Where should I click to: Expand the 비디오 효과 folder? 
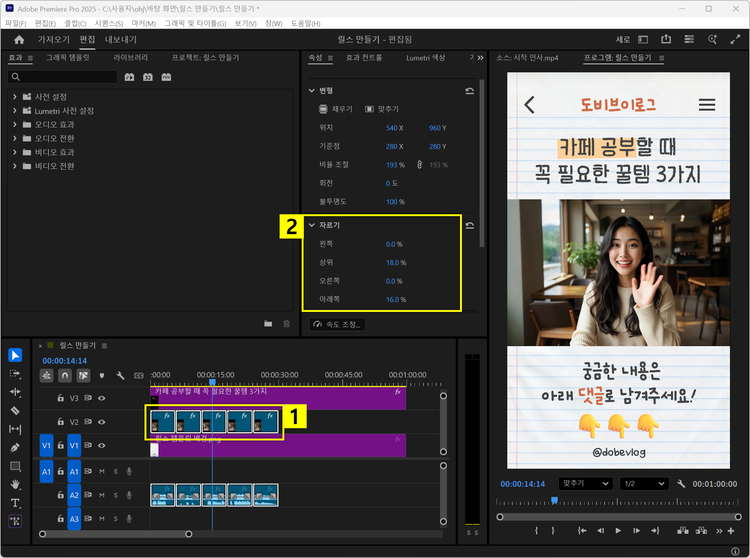click(x=14, y=152)
